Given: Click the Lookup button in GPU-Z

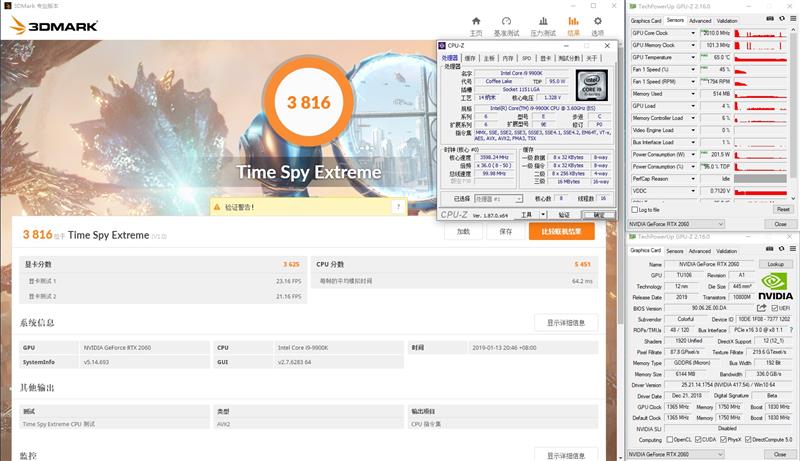Looking at the screenshot, I should click(x=774, y=263).
